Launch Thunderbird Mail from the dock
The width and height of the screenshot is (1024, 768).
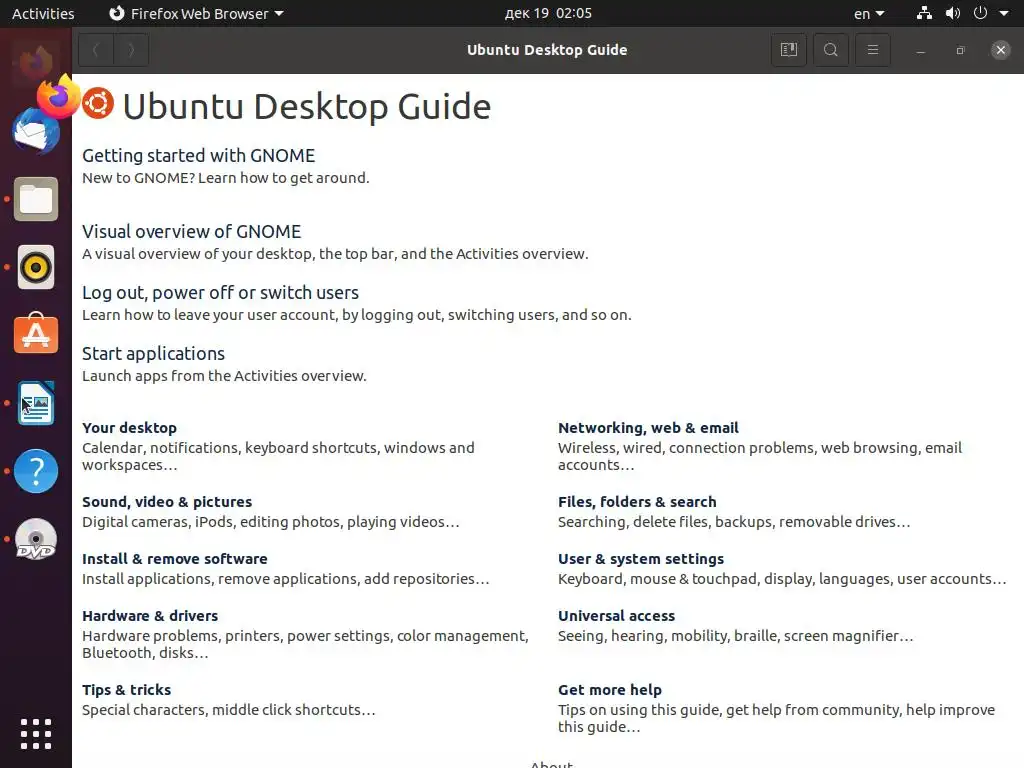(35, 133)
